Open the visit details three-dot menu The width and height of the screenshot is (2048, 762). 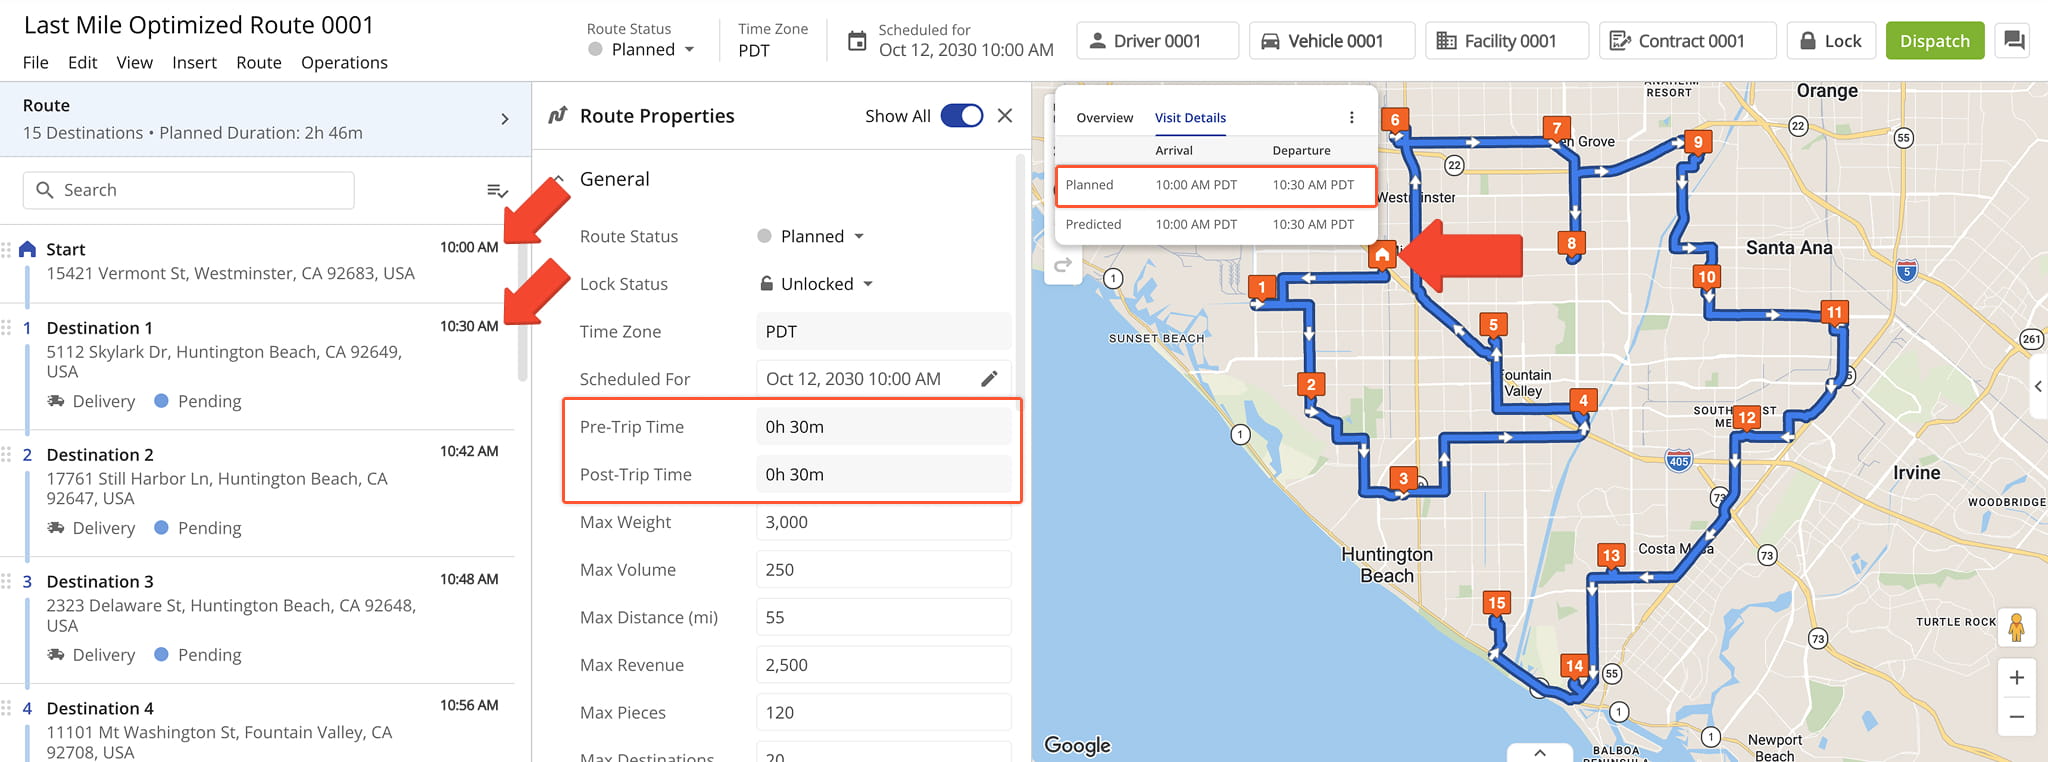pyautogui.click(x=1351, y=118)
